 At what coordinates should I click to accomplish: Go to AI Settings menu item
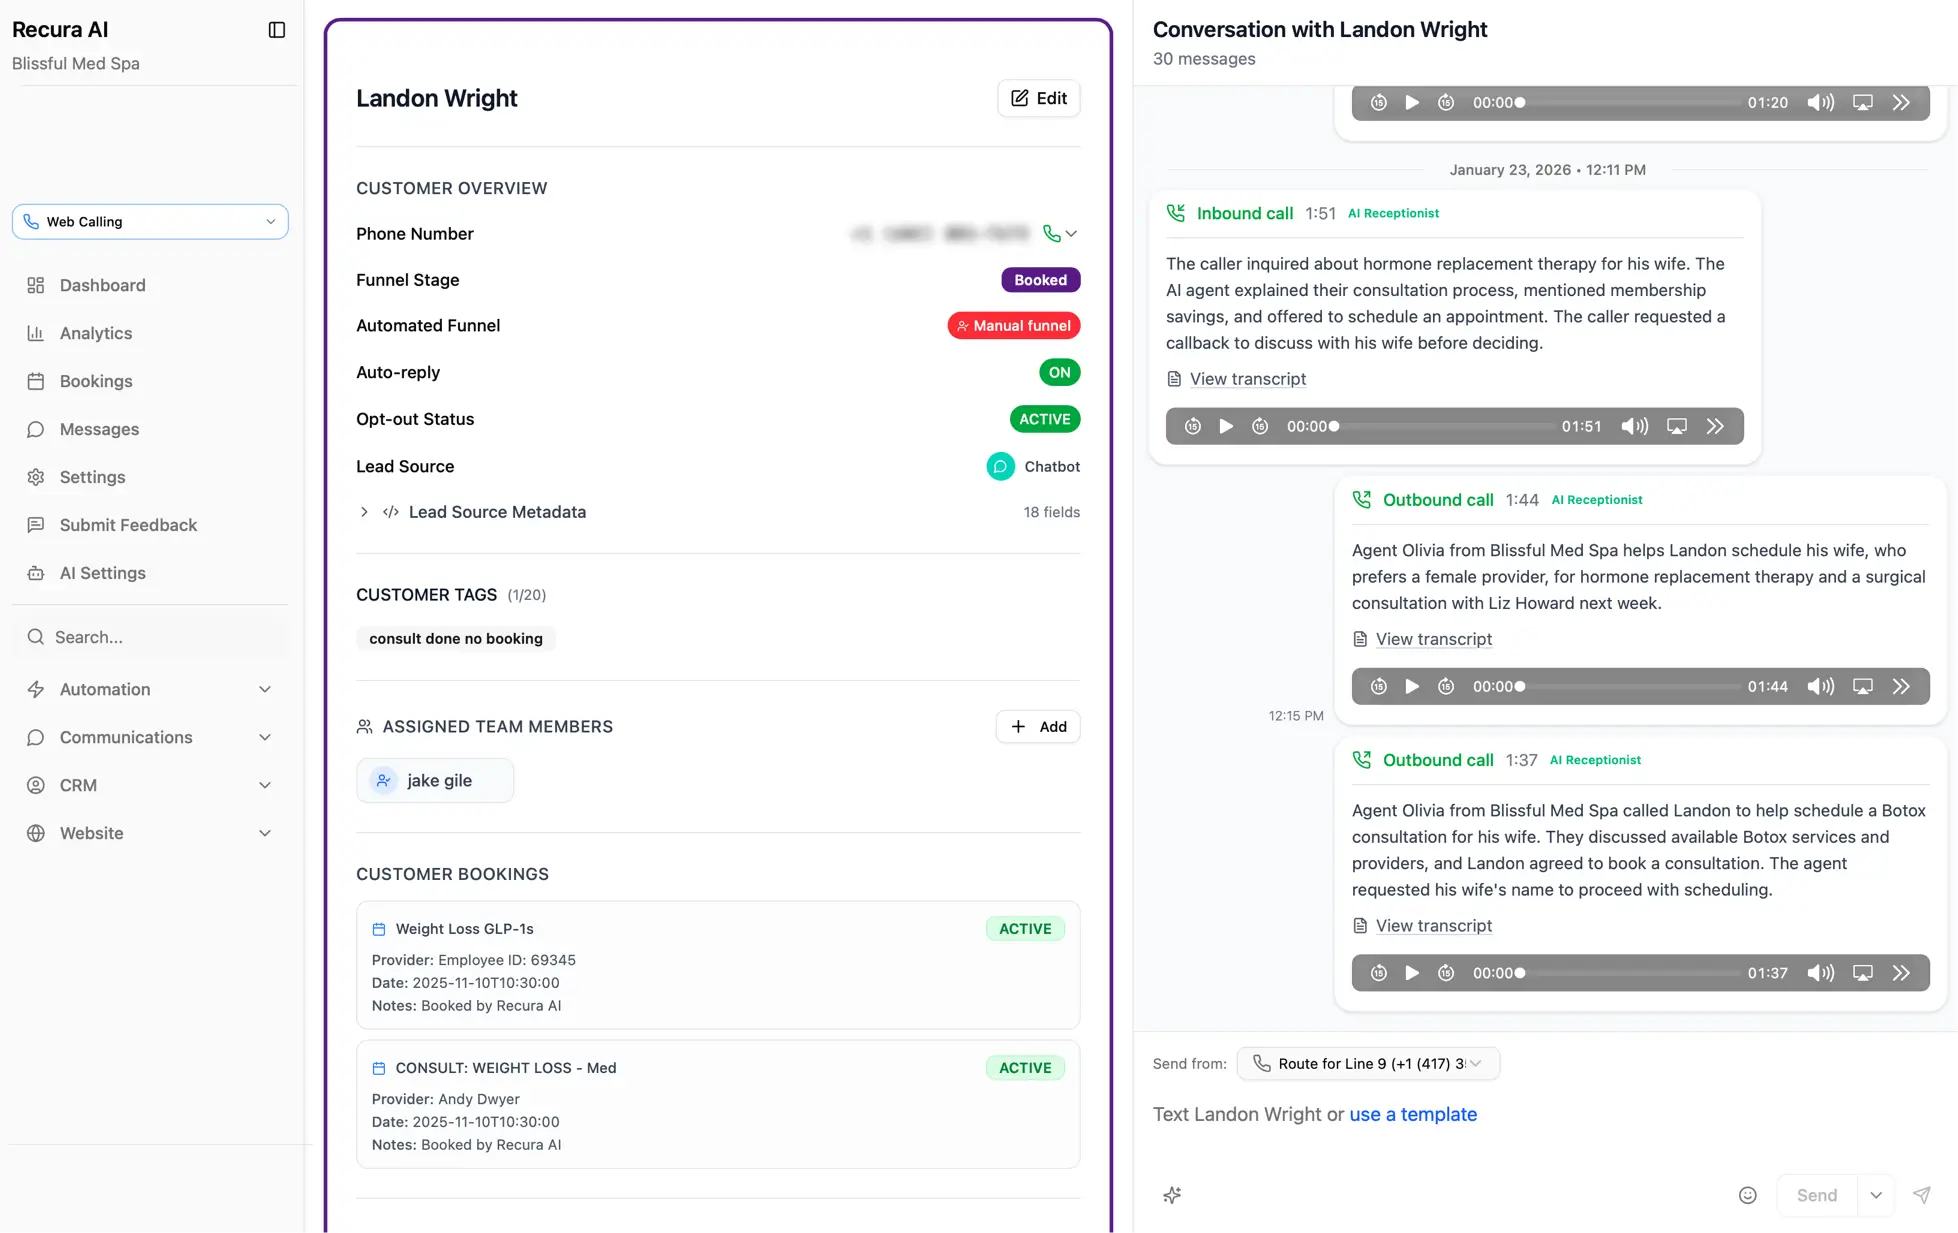pyautogui.click(x=102, y=573)
